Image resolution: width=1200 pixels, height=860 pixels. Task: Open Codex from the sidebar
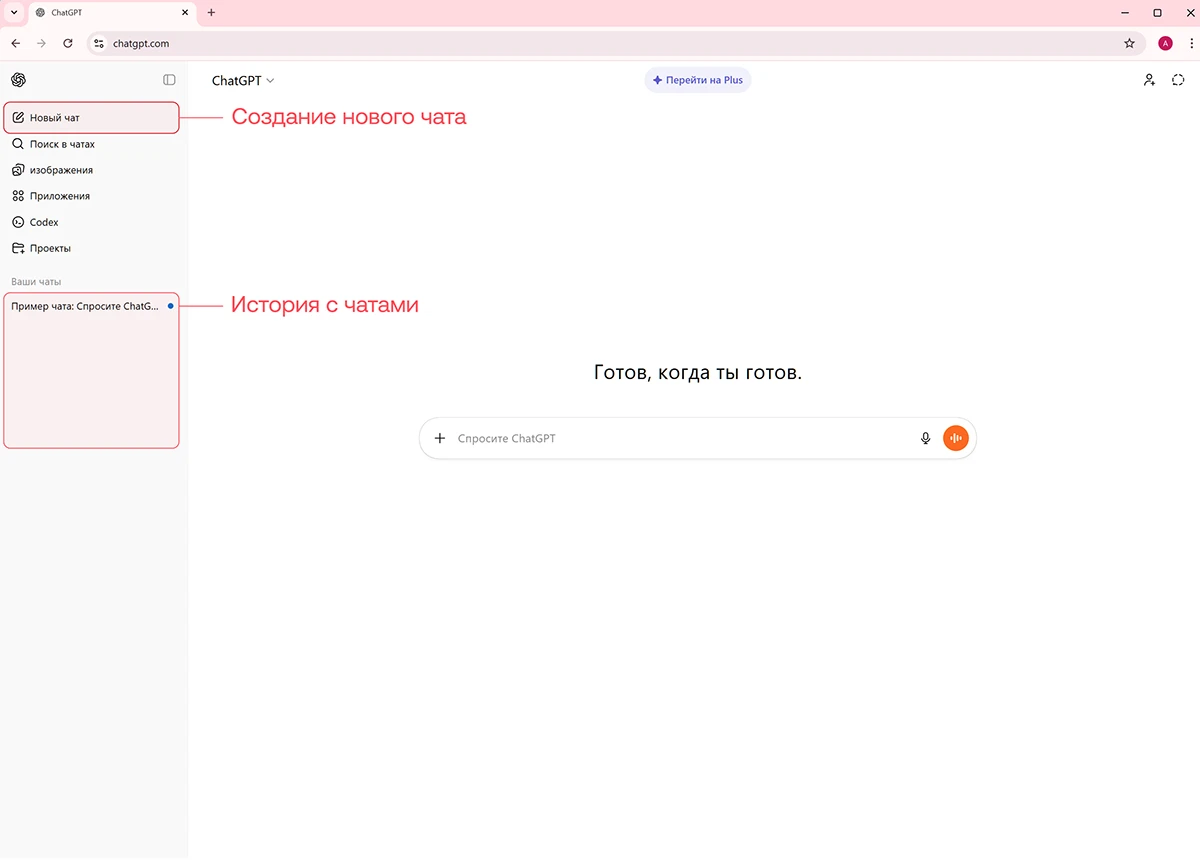pyautogui.click(x=44, y=222)
